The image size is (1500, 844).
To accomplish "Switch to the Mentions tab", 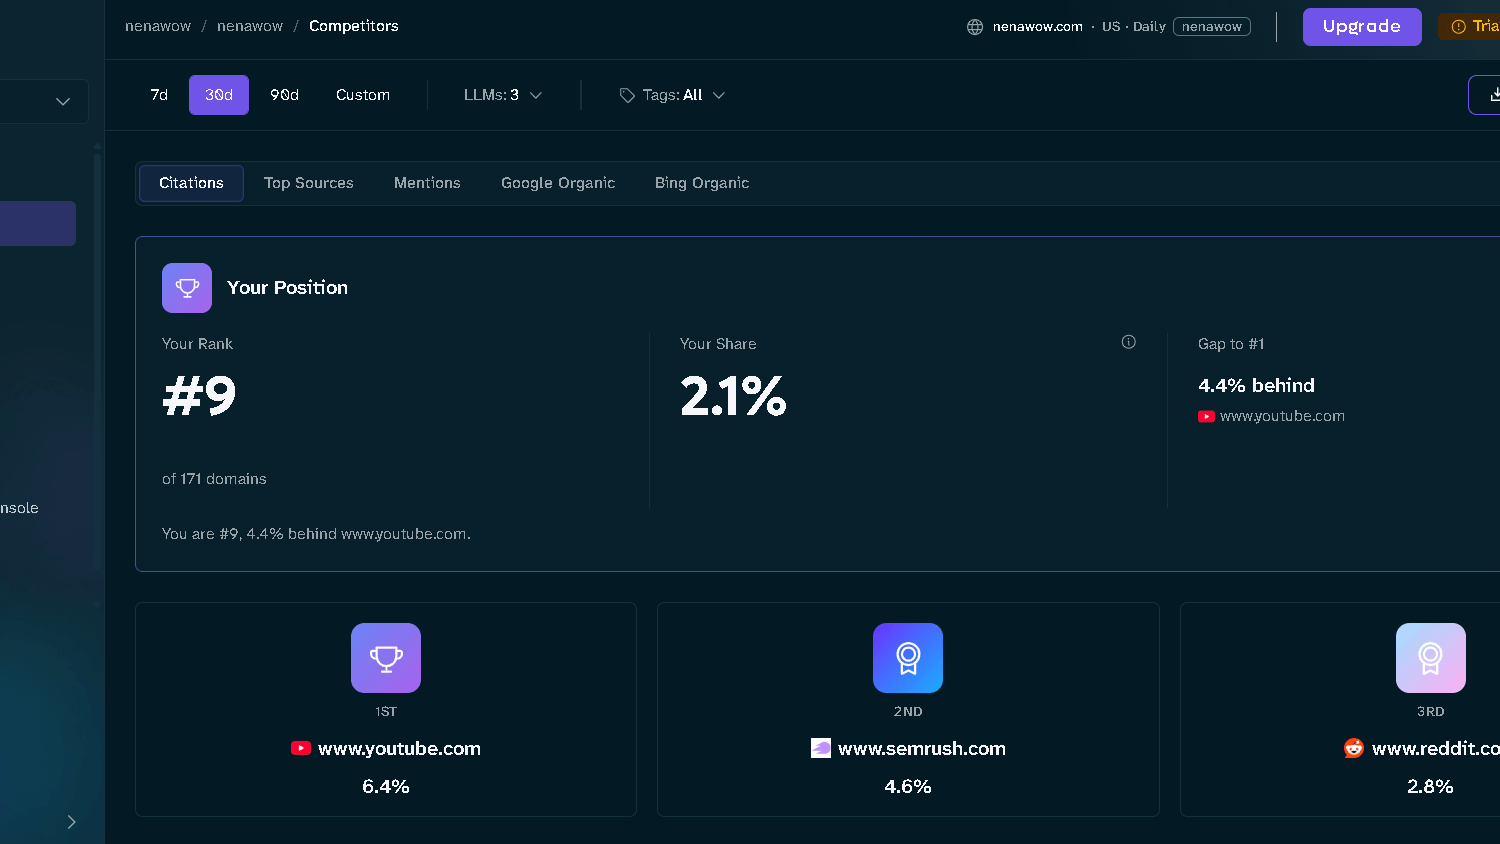I will point(427,183).
